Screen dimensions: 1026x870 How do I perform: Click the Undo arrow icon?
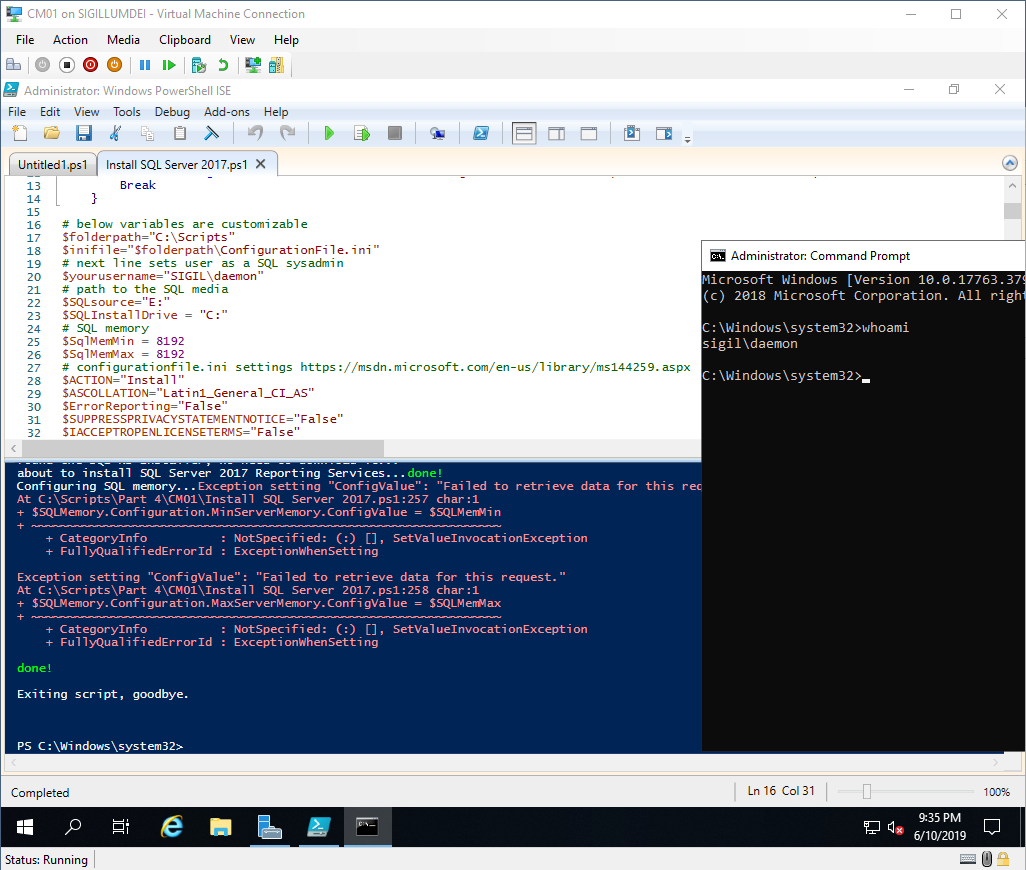(255, 133)
